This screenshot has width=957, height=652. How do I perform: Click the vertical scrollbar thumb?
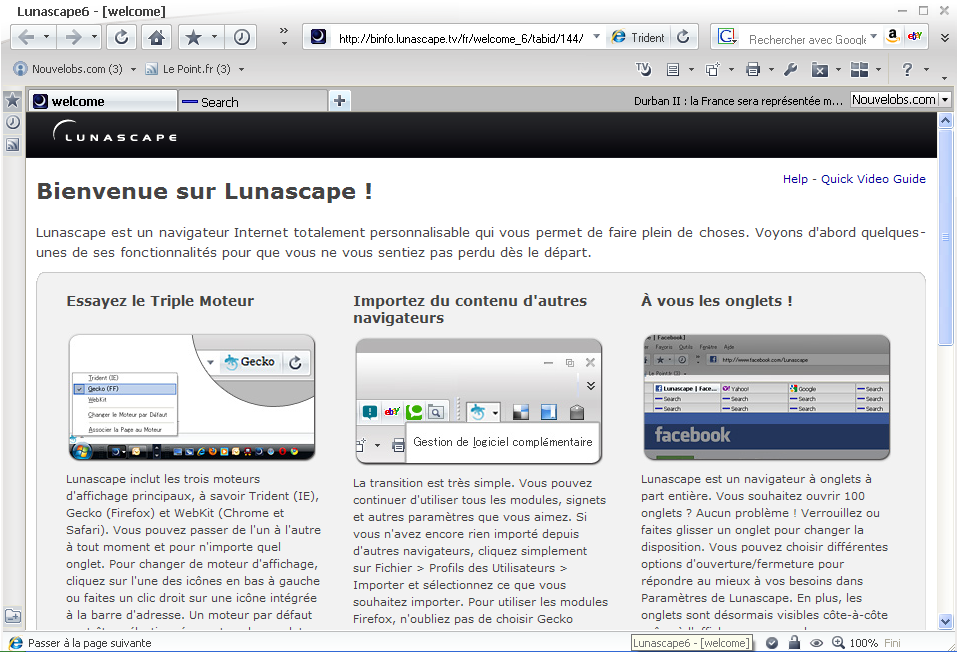(945, 237)
